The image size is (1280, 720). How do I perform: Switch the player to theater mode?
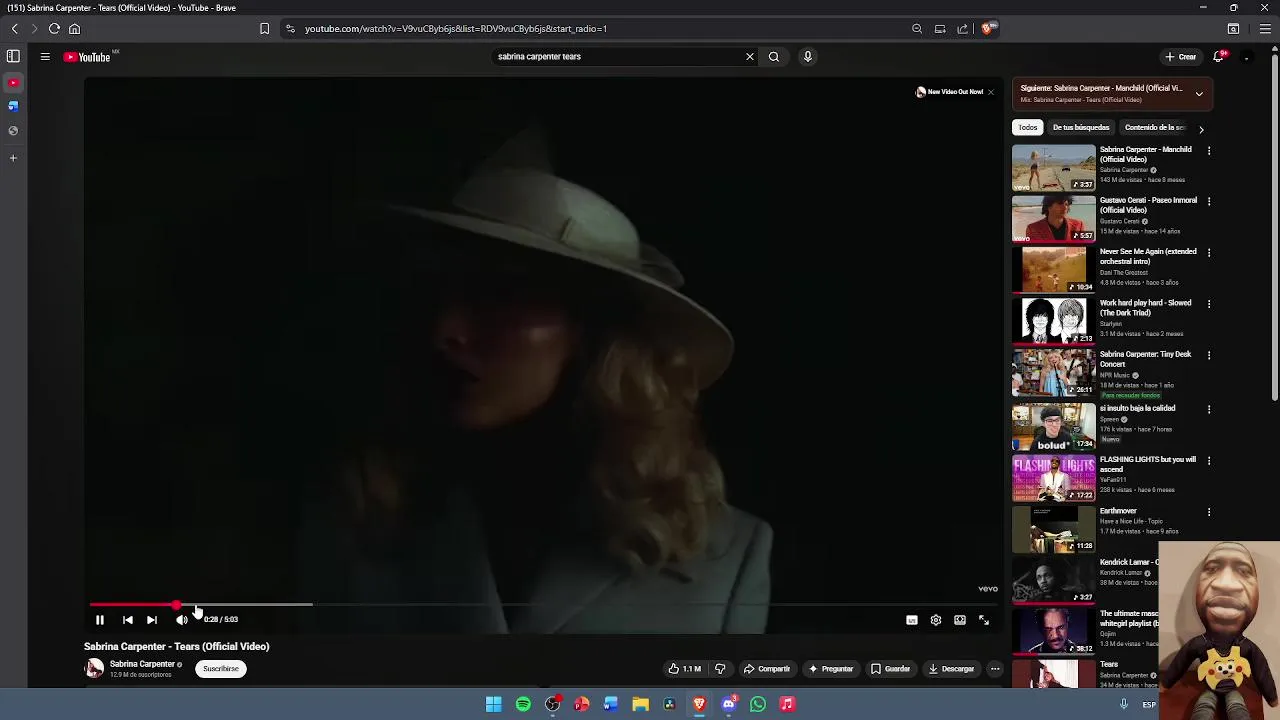(x=960, y=620)
